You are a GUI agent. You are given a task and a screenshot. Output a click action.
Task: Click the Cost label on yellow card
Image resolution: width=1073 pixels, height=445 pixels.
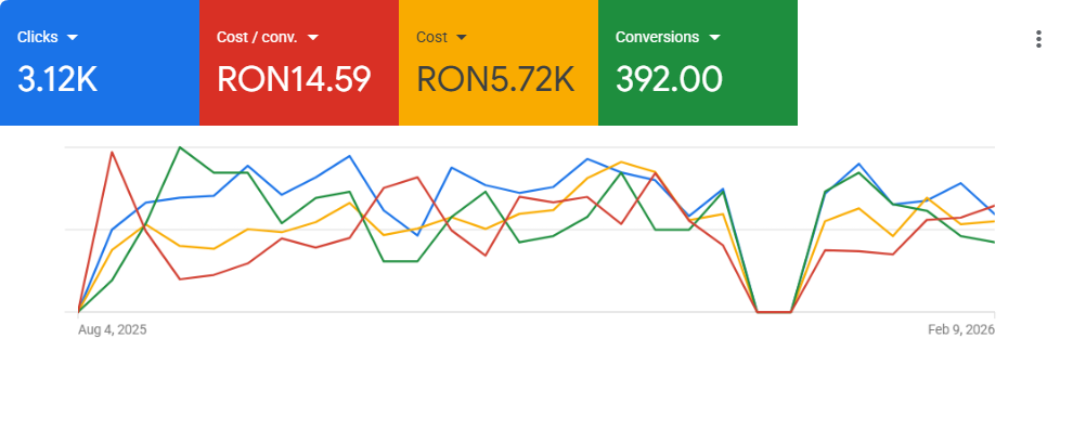click(432, 37)
